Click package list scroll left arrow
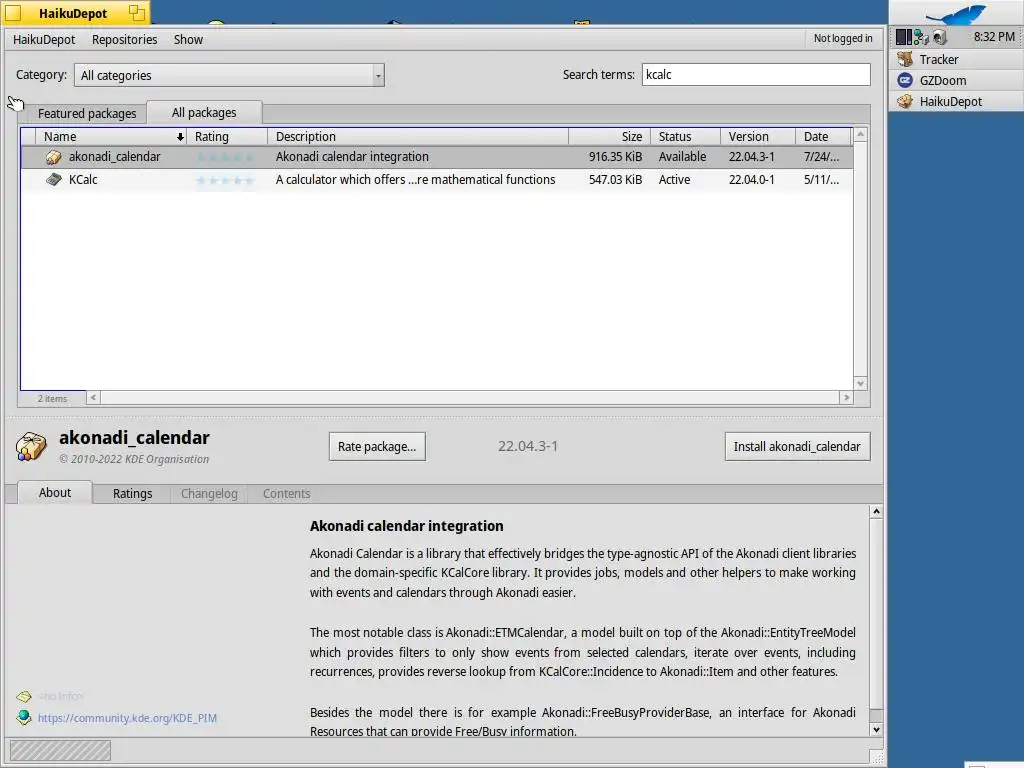 pos(93,398)
